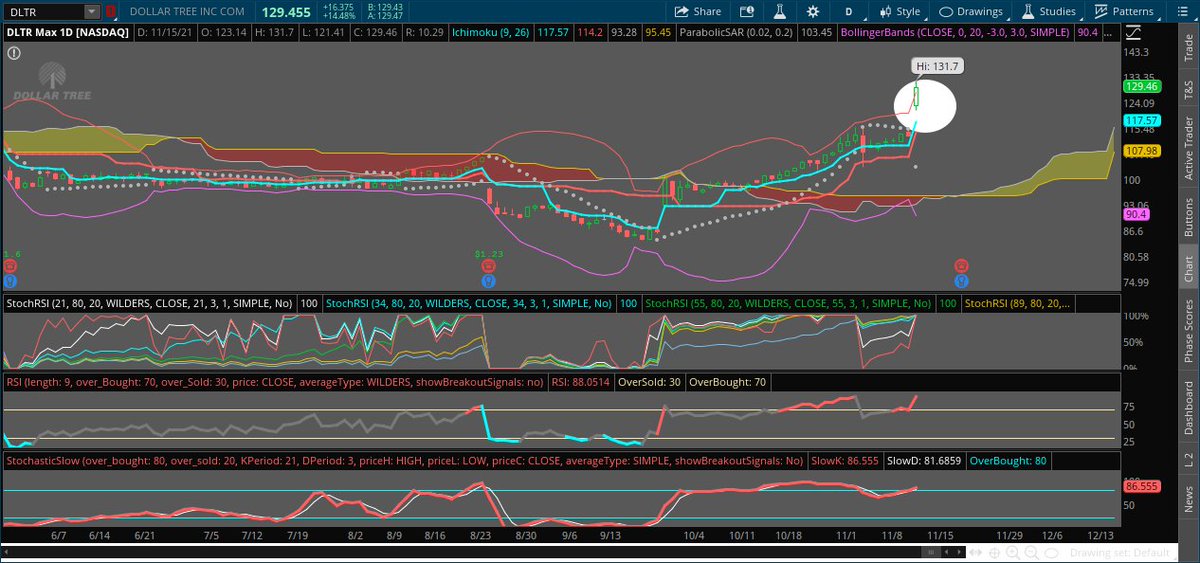Click the SlowD: 81.6859 value
This screenshot has width=1200, height=563.
tap(924, 461)
